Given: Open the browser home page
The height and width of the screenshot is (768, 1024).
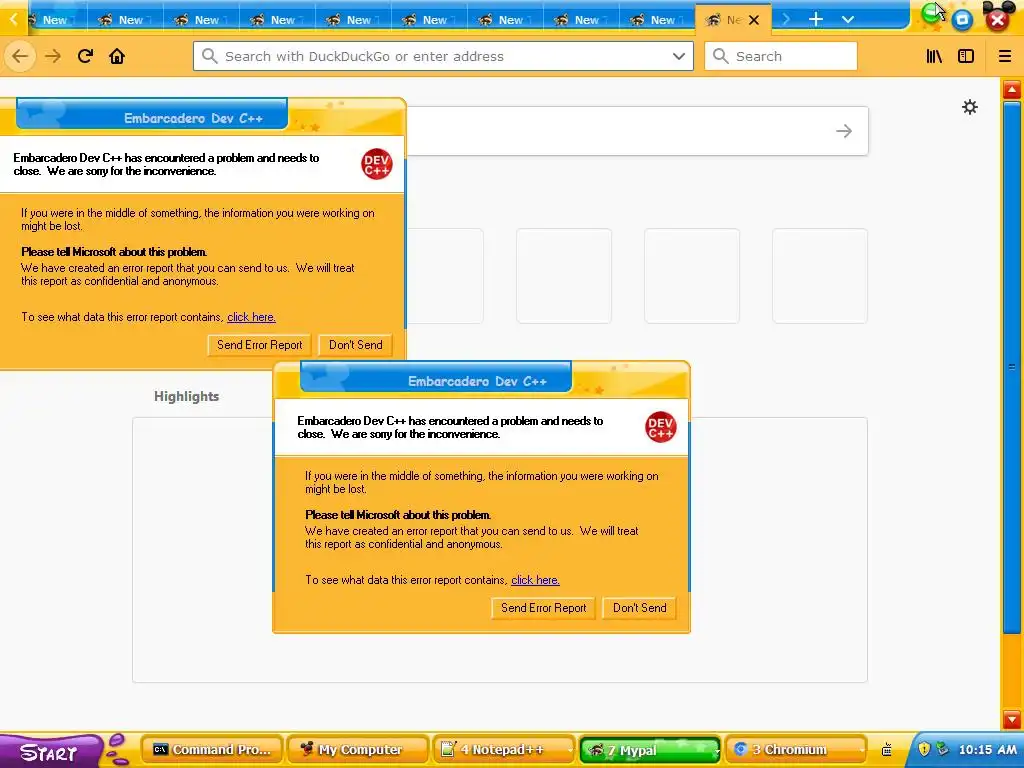Looking at the screenshot, I should coord(117,56).
